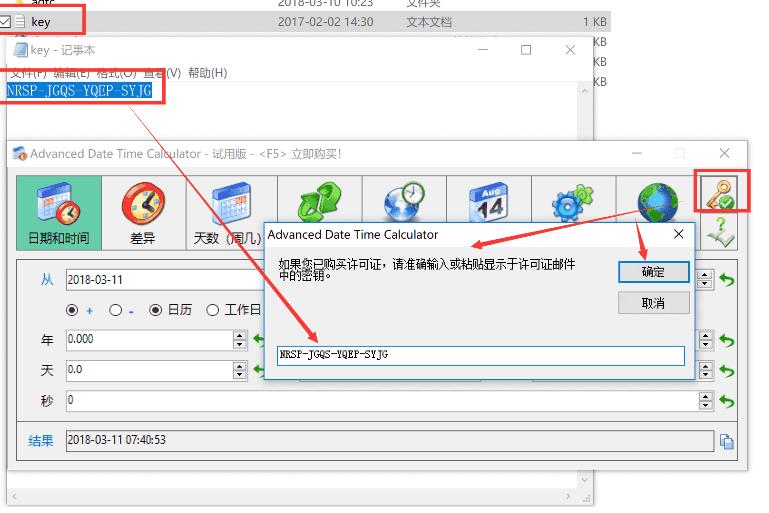Close the Notepad window
769x513 pixels.
(570, 50)
